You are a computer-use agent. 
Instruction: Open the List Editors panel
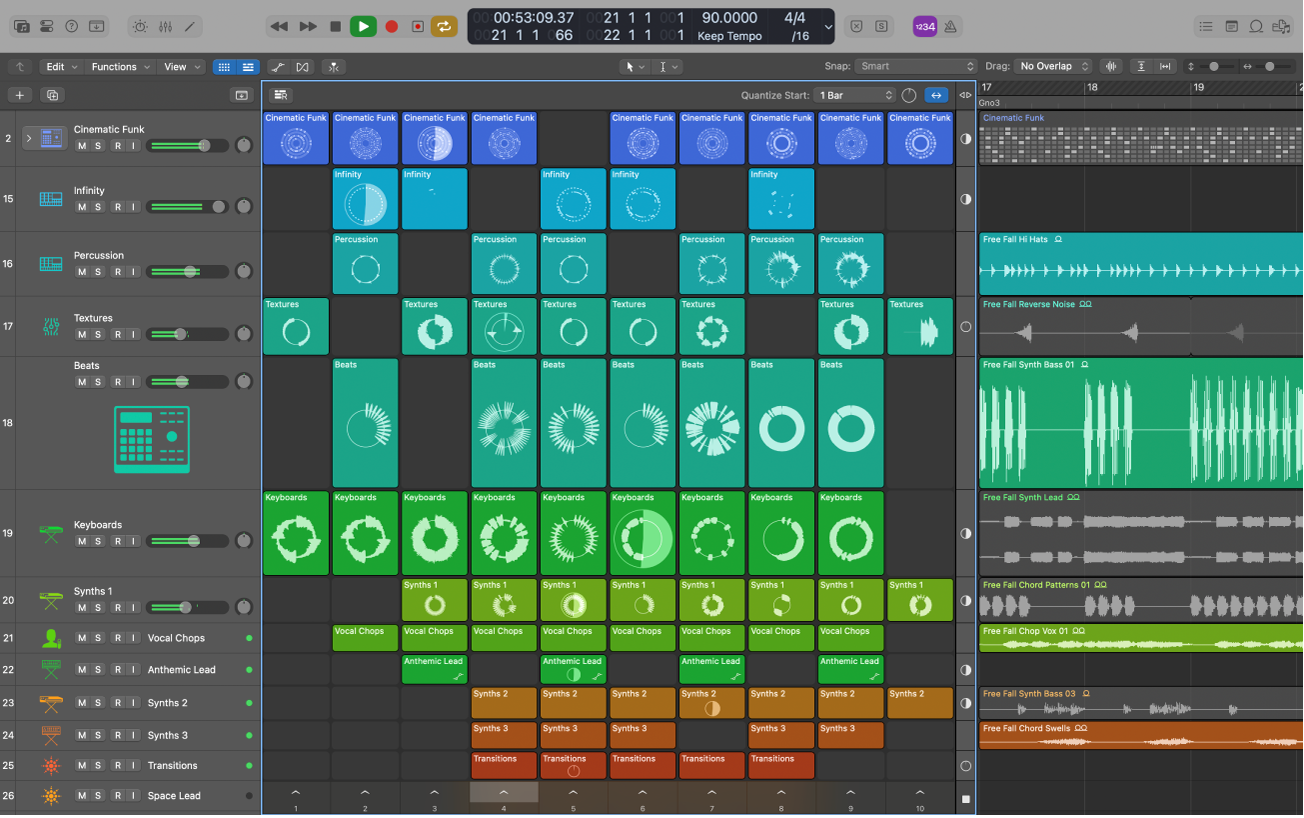click(x=1206, y=27)
